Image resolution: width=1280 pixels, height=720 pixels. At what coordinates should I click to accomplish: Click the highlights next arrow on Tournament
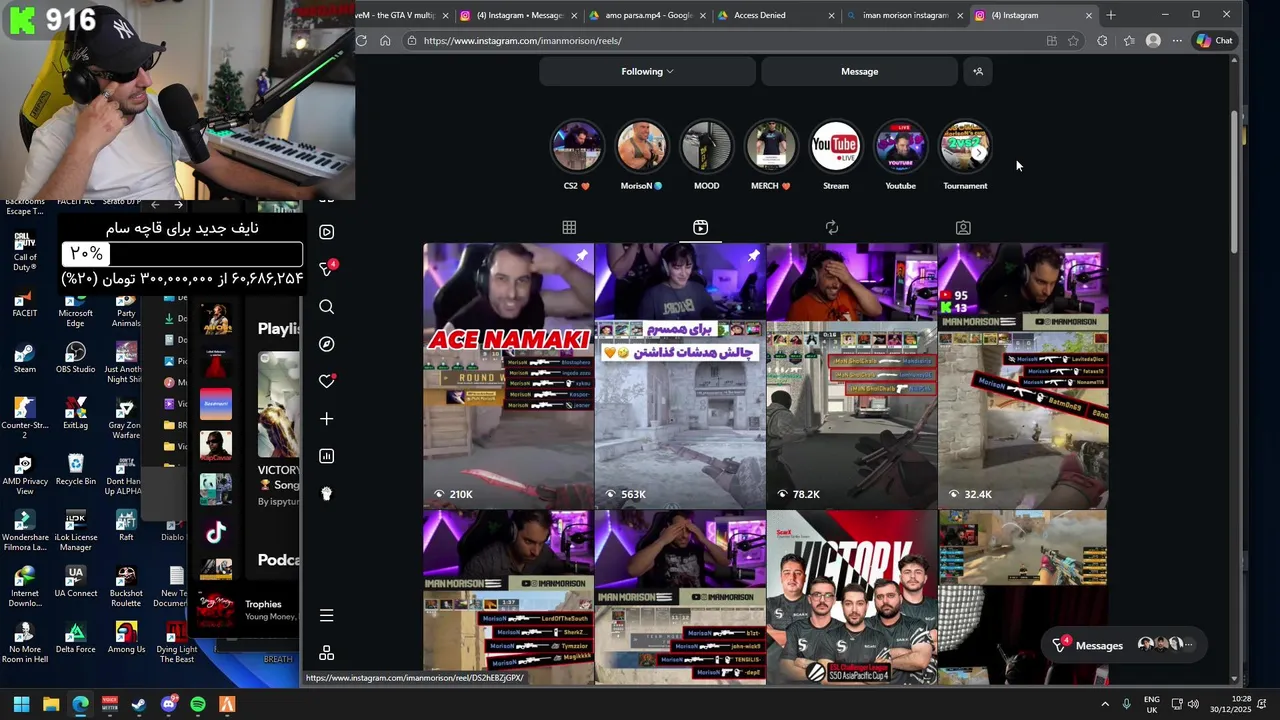click(978, 153)
